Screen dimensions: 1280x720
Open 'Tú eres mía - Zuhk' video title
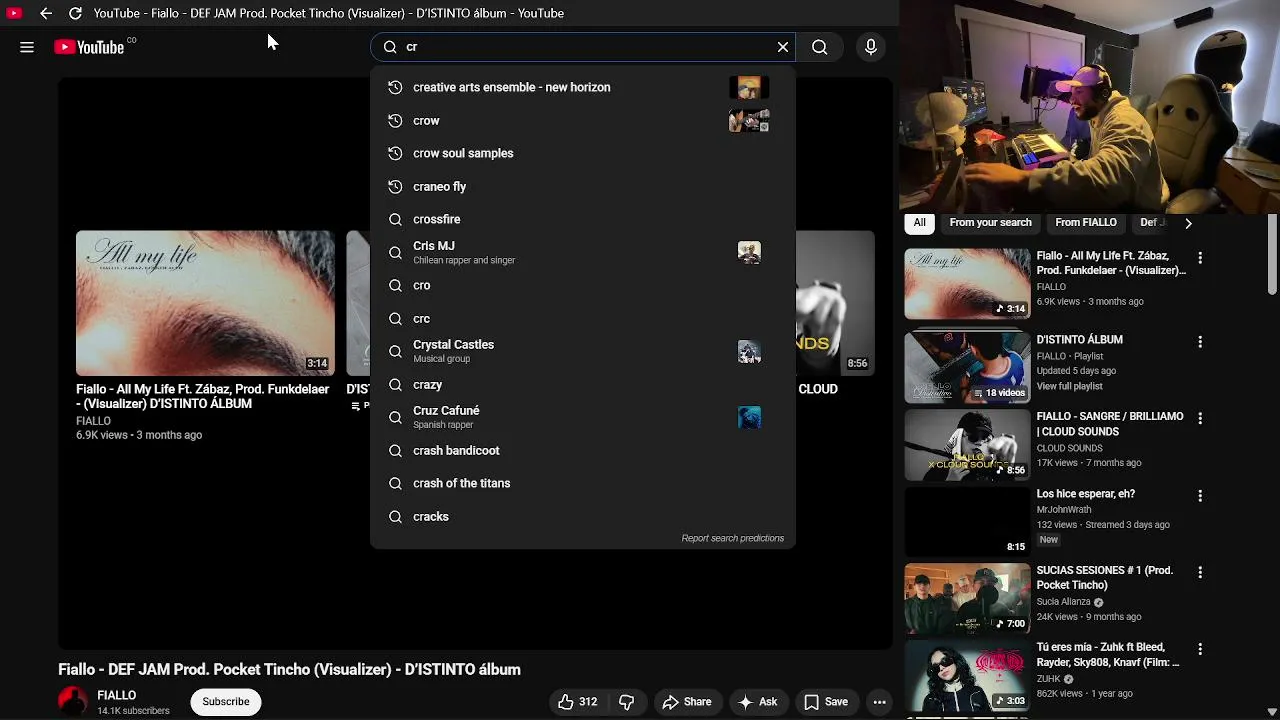[1108, 655]
